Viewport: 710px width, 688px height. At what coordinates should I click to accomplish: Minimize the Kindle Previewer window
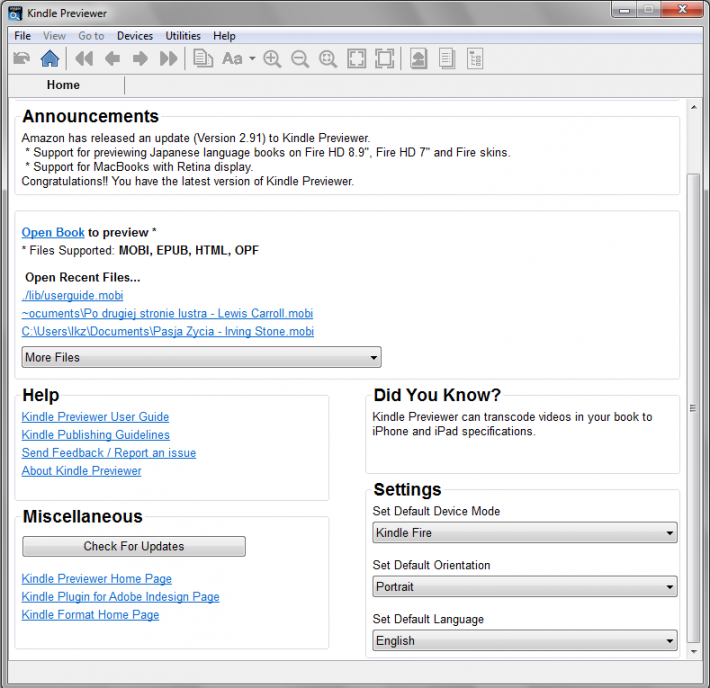[x=624, y=10]
